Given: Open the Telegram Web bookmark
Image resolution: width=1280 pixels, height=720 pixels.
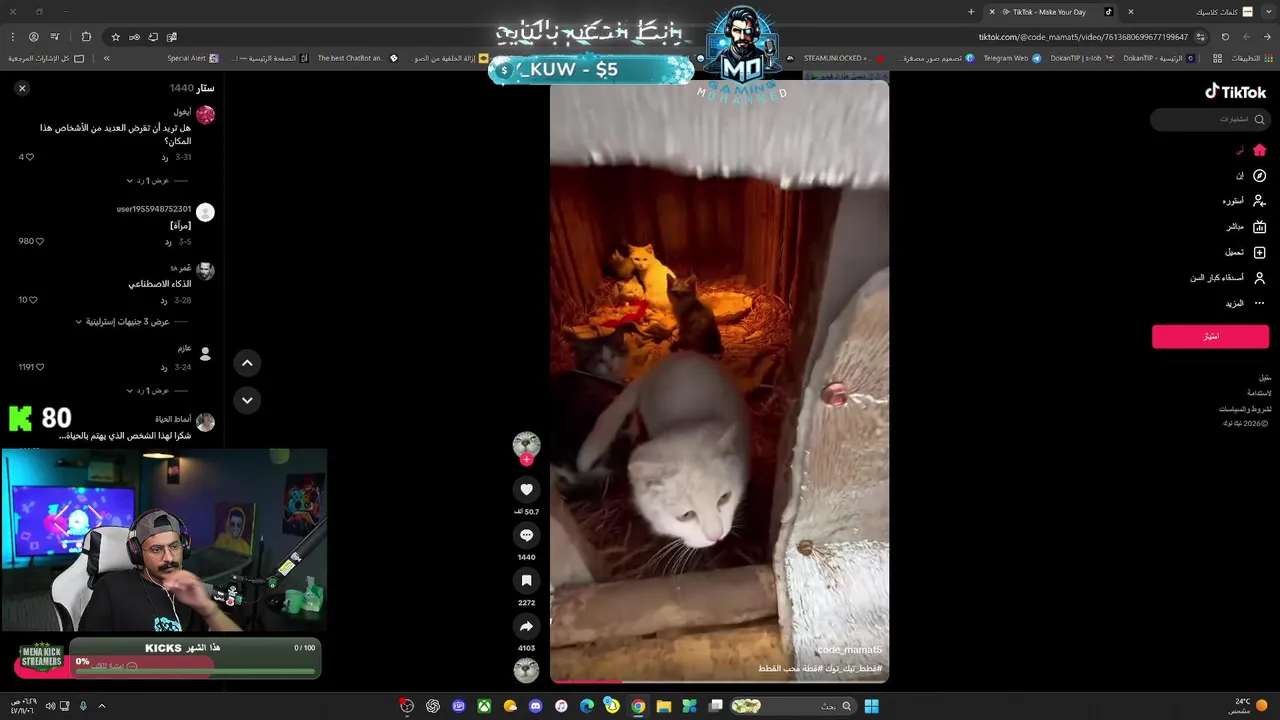Looking at the screenshot, I should pos(1011,58).
